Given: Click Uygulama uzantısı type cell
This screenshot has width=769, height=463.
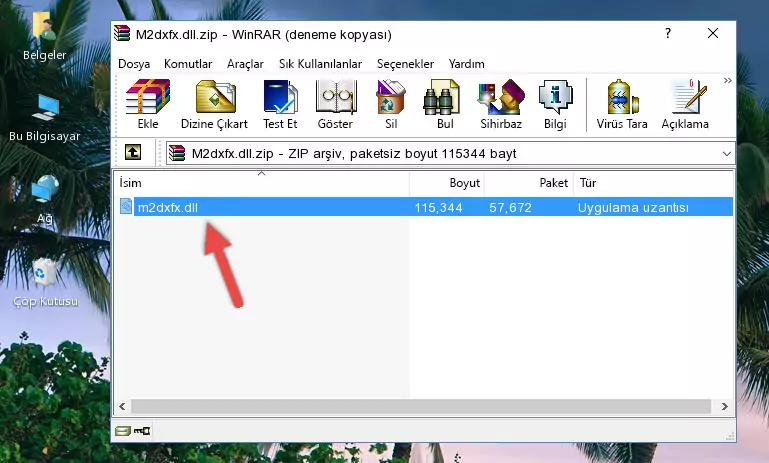Looking at the screenshot, I should tap(633, 207).
